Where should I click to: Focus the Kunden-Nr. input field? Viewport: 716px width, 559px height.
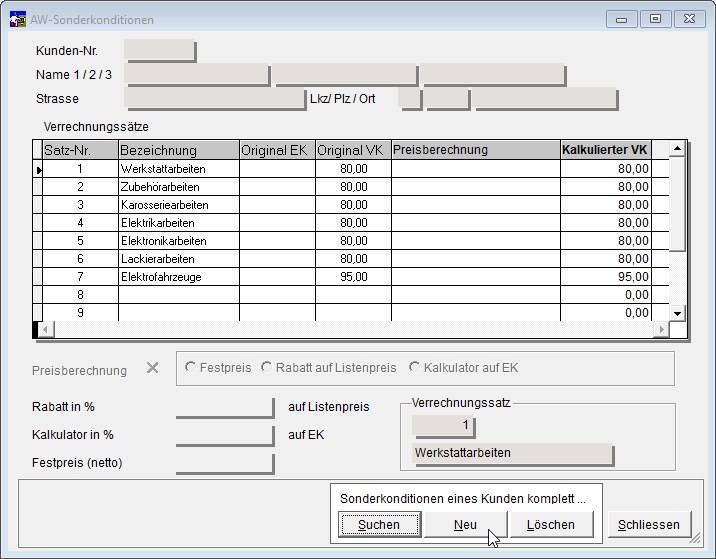coord(160,51)
